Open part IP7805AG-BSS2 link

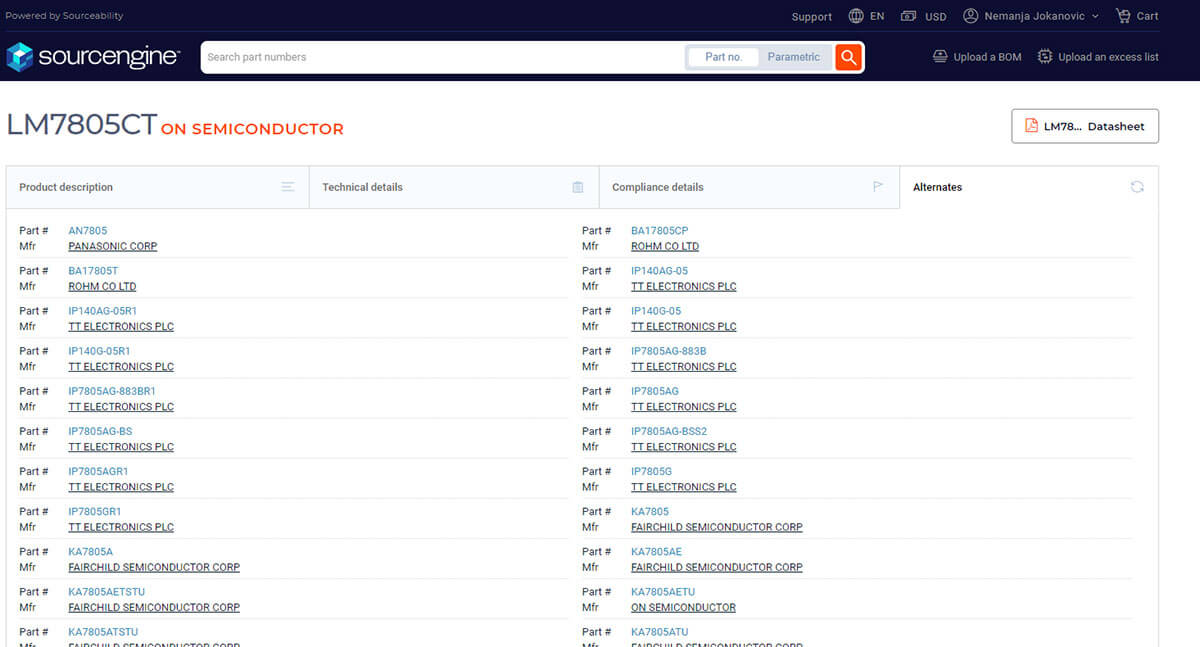(669, 431)
